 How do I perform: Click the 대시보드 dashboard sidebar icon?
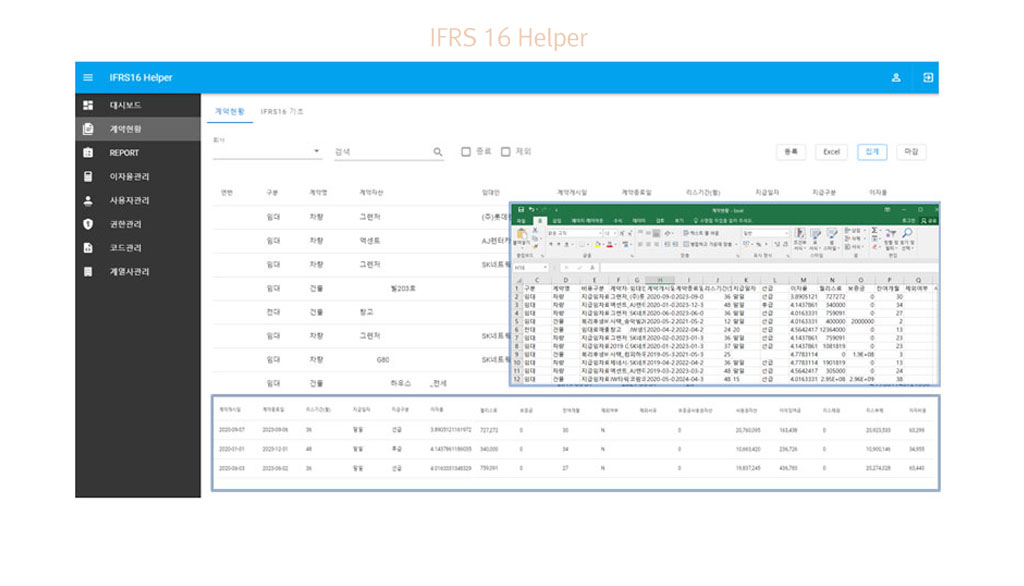[88, 105]
